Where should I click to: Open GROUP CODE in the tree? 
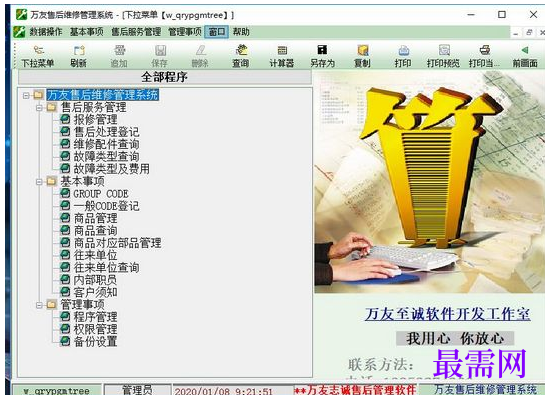101,194
